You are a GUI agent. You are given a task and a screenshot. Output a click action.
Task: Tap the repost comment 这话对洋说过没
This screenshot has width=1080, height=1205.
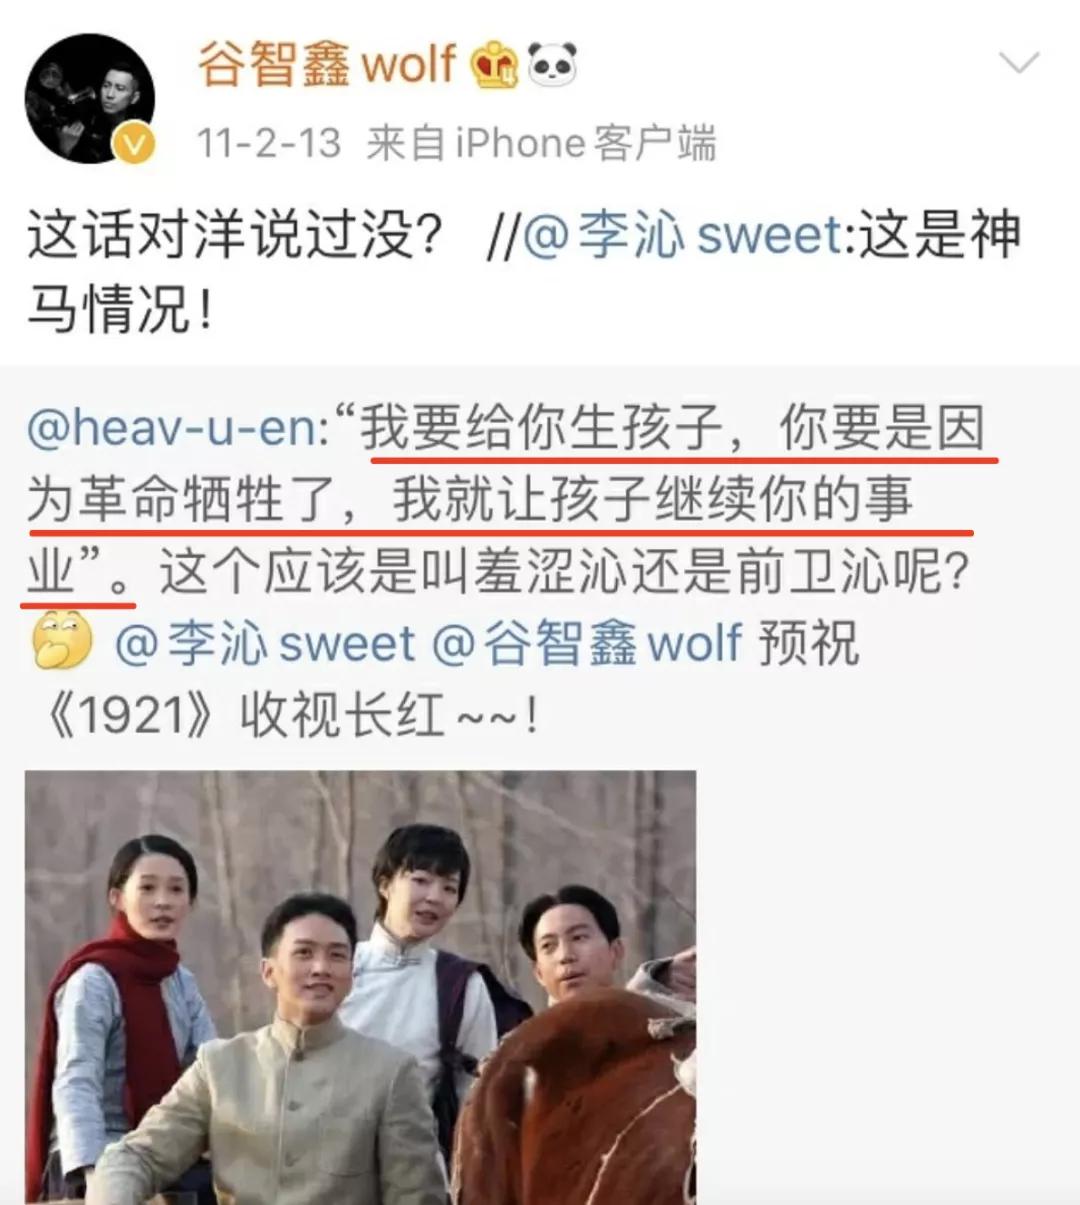pyautogui.click(x=235, y=236)
